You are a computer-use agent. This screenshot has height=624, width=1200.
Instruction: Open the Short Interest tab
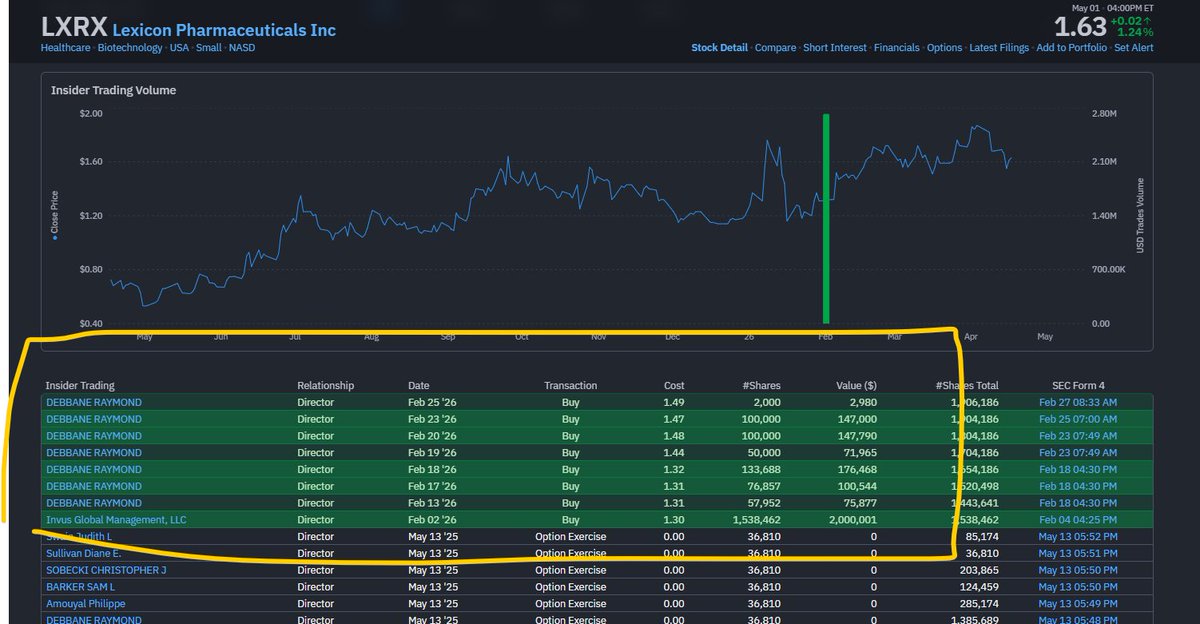[x=835, y=48]
